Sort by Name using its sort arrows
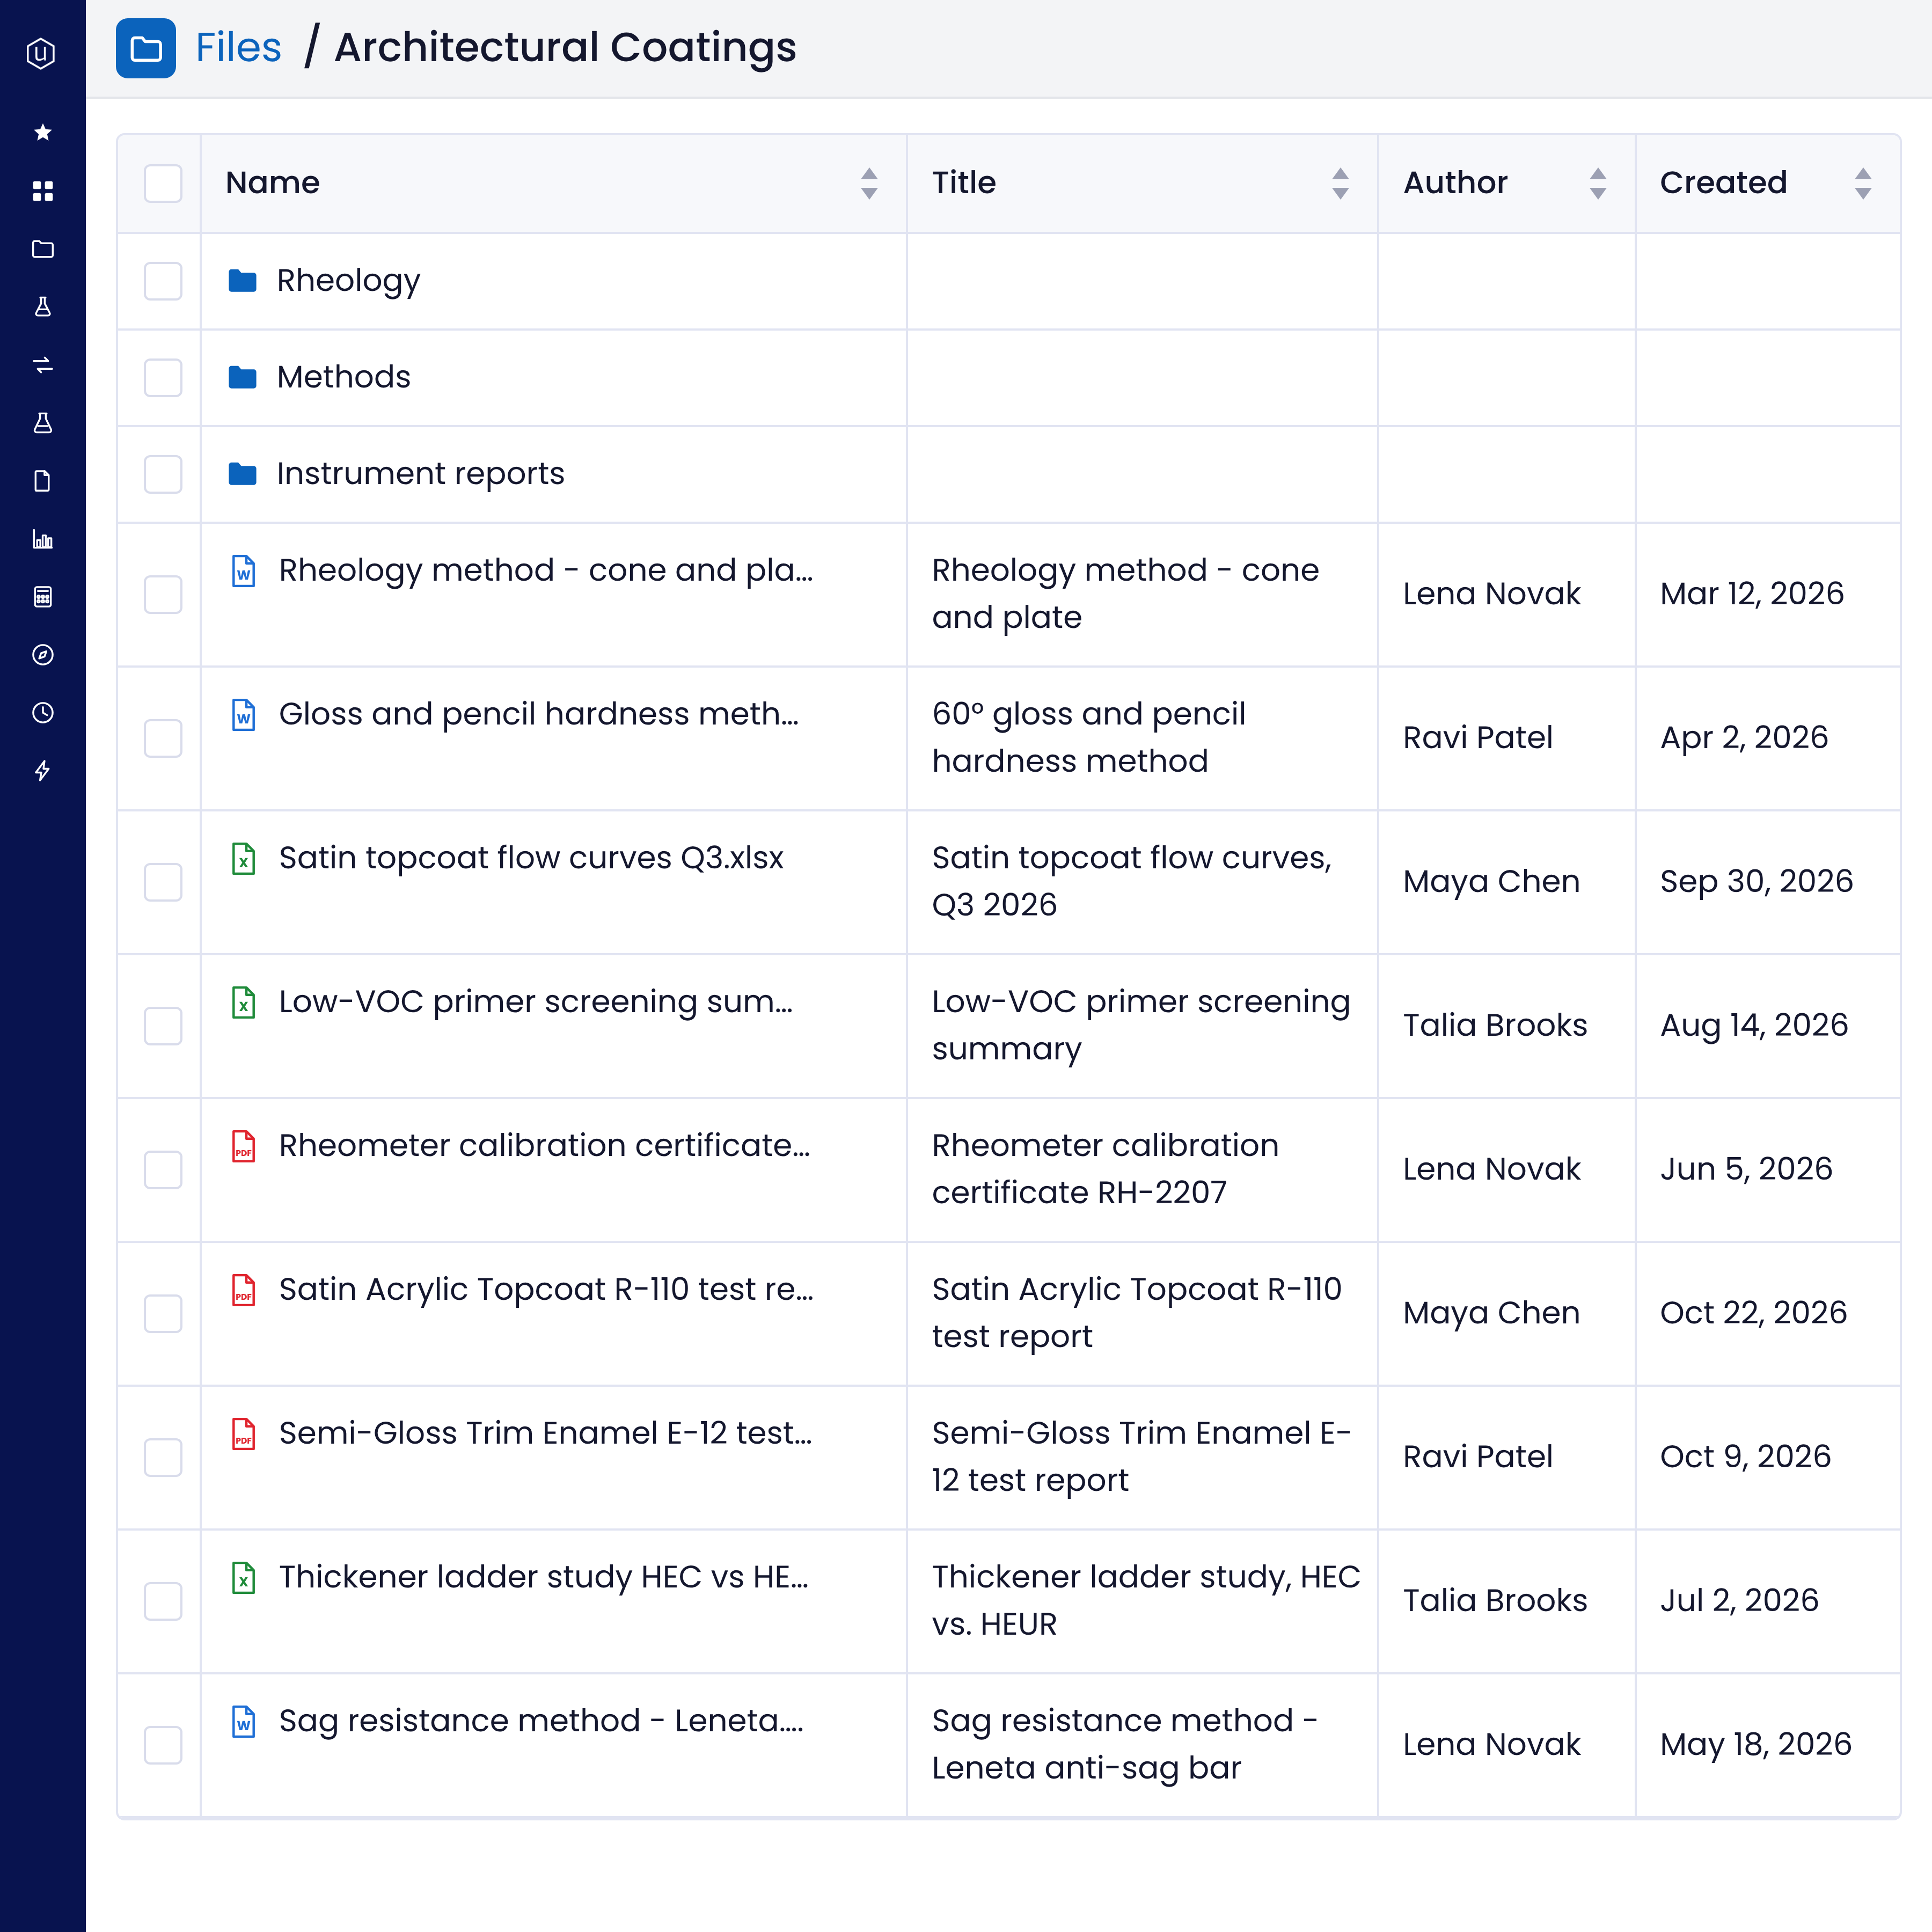The height and width of the screenshot is (1932, 1932). point(869,184)
